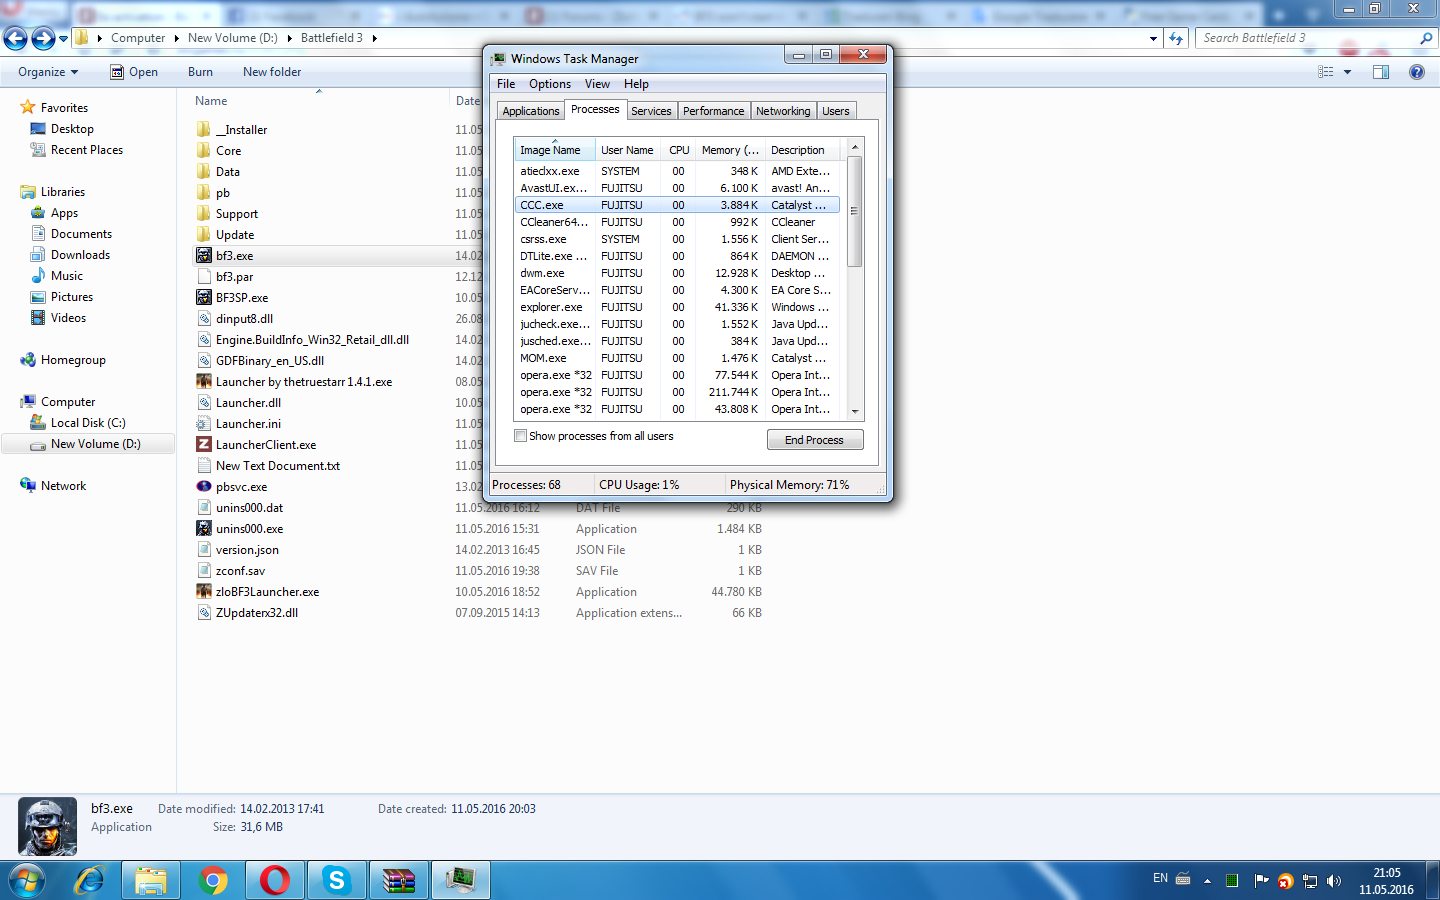Open Explorer help question mark icon

[x=1417, y=72]
